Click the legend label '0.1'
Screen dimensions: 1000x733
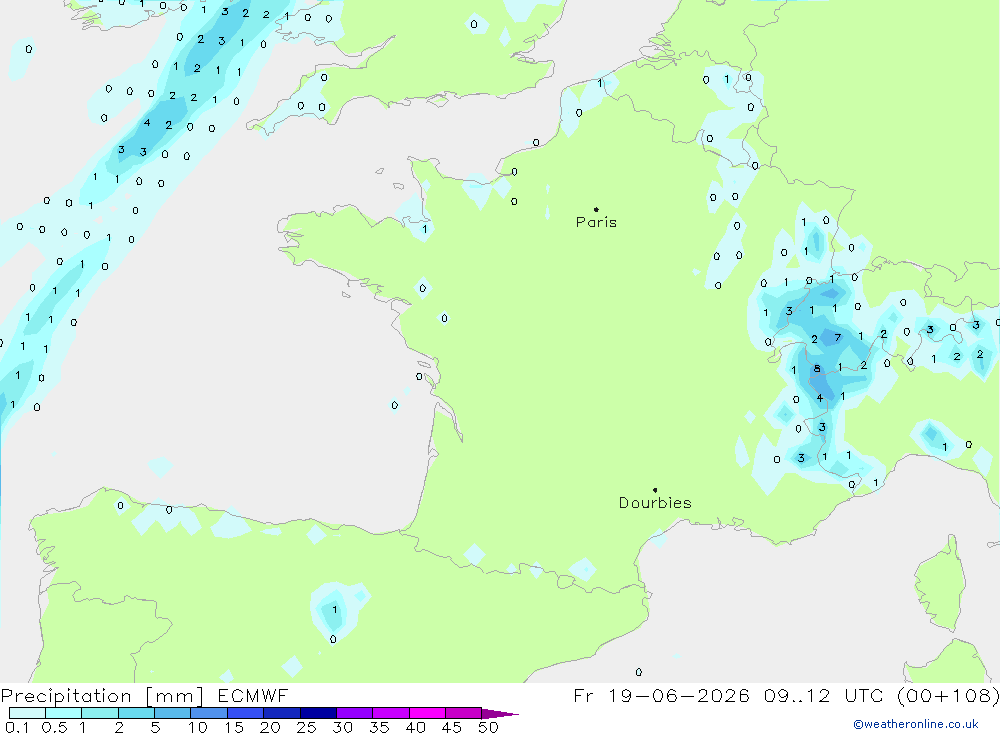coord(17,727)
